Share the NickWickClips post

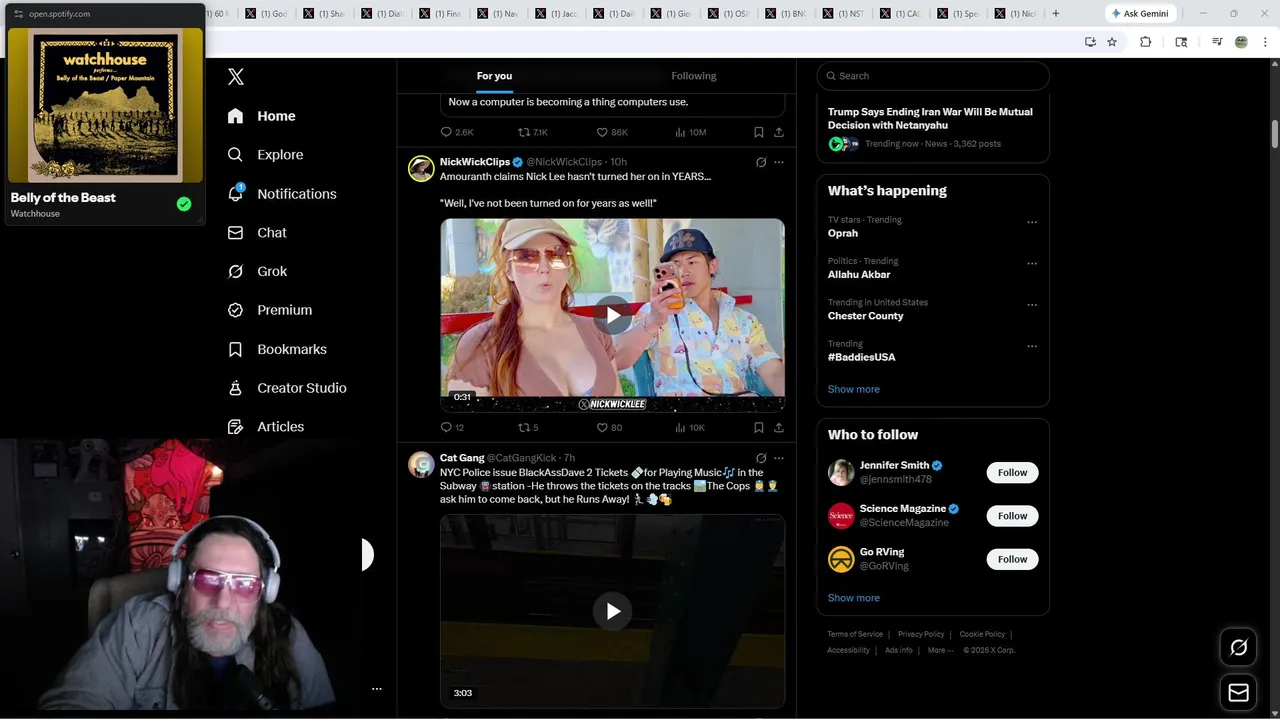(779, 428)
